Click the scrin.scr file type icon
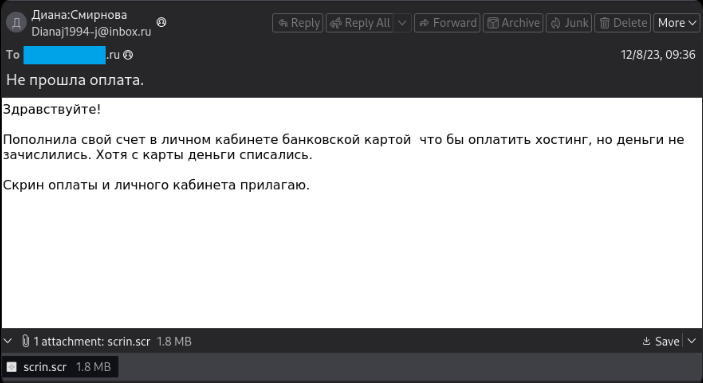This screenshot has width=703, height=383. click(x=12, y=367)
